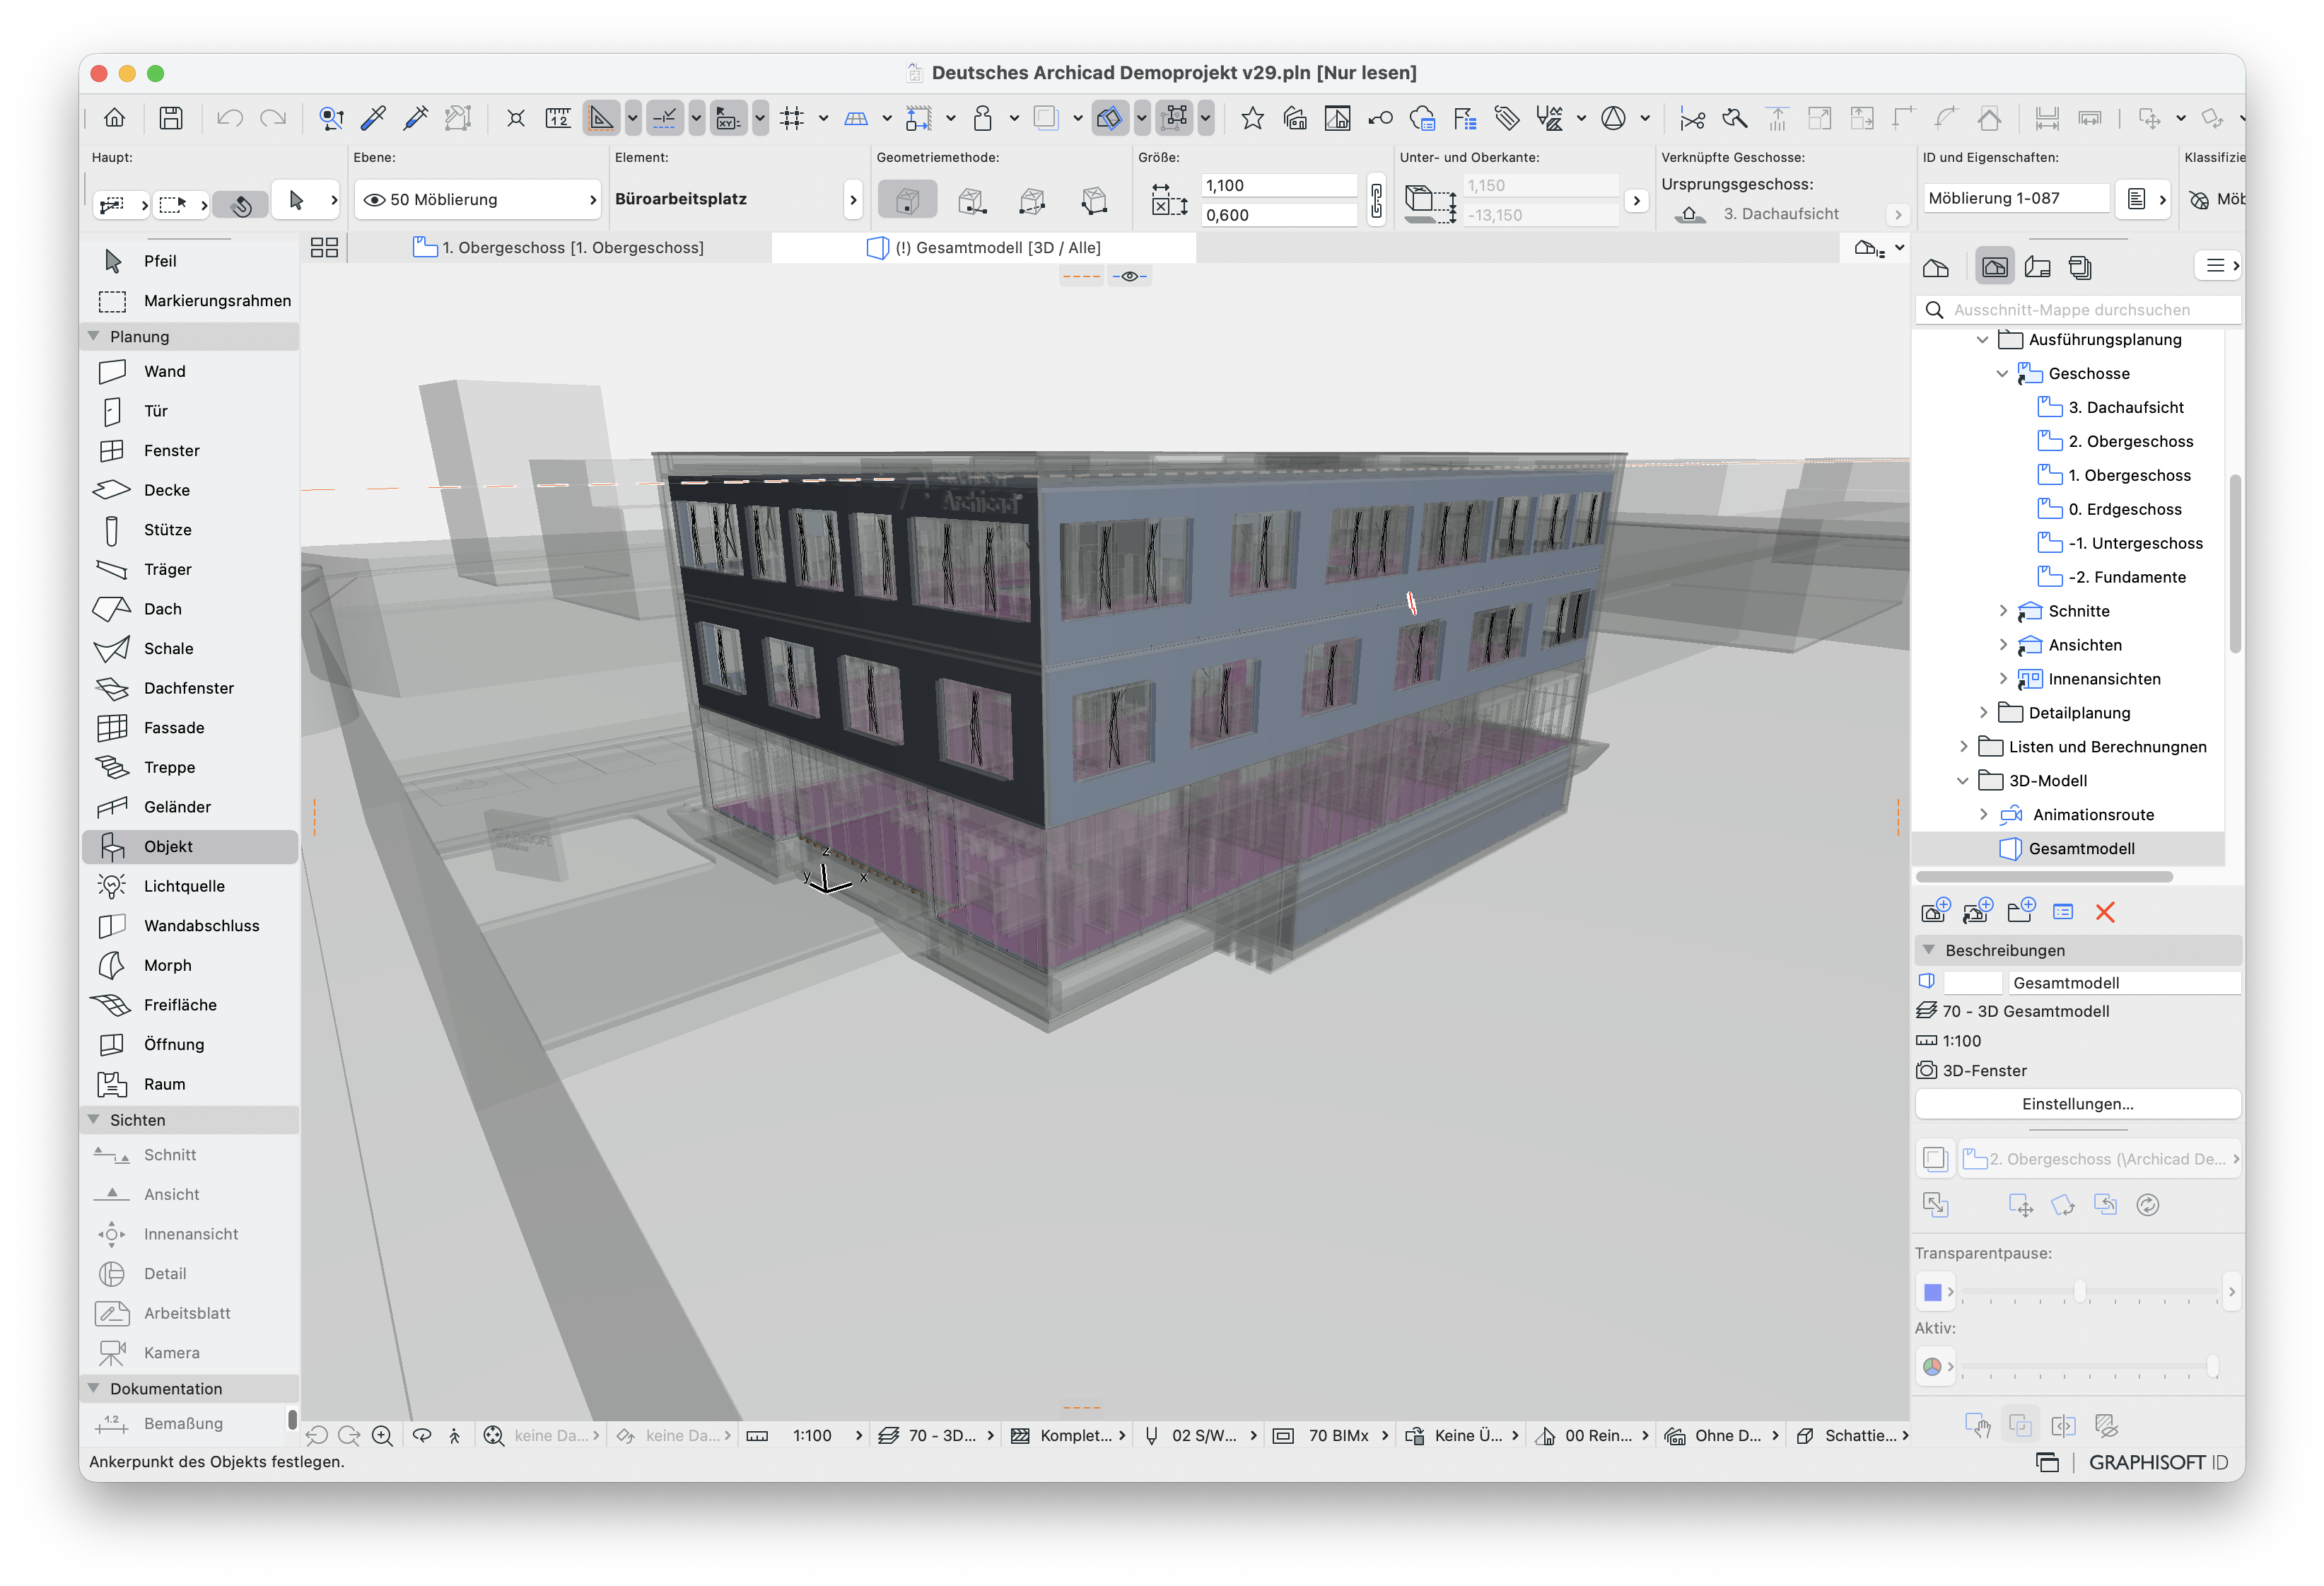Click the orbit icon in bottom bar
Screen dimensions: 2324x1586
tap(422, 1436)
